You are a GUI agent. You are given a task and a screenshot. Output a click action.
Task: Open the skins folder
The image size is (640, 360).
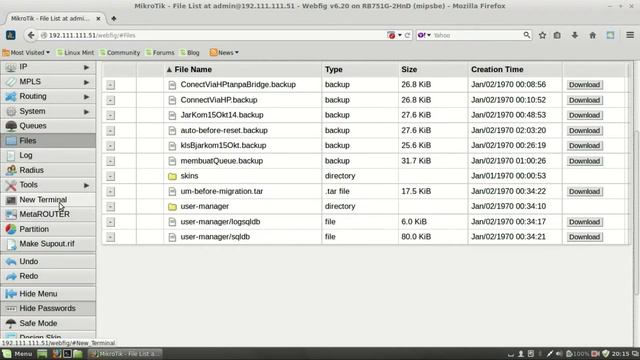(189, 176)
